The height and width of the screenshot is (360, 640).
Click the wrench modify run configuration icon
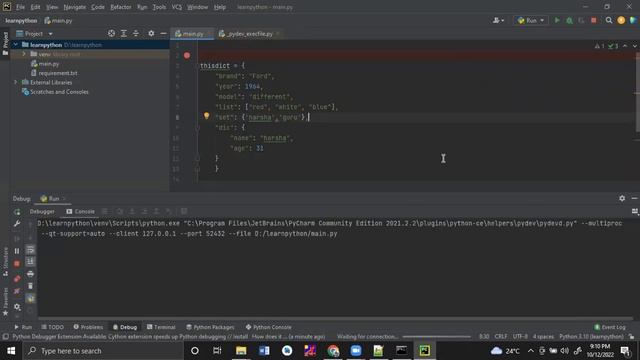point(17,224)
